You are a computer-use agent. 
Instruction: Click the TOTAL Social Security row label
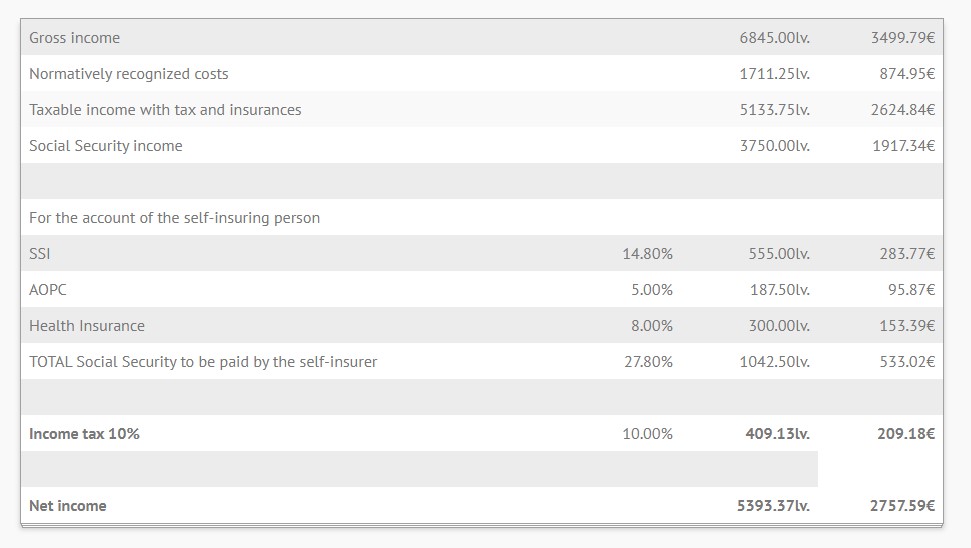203,362
